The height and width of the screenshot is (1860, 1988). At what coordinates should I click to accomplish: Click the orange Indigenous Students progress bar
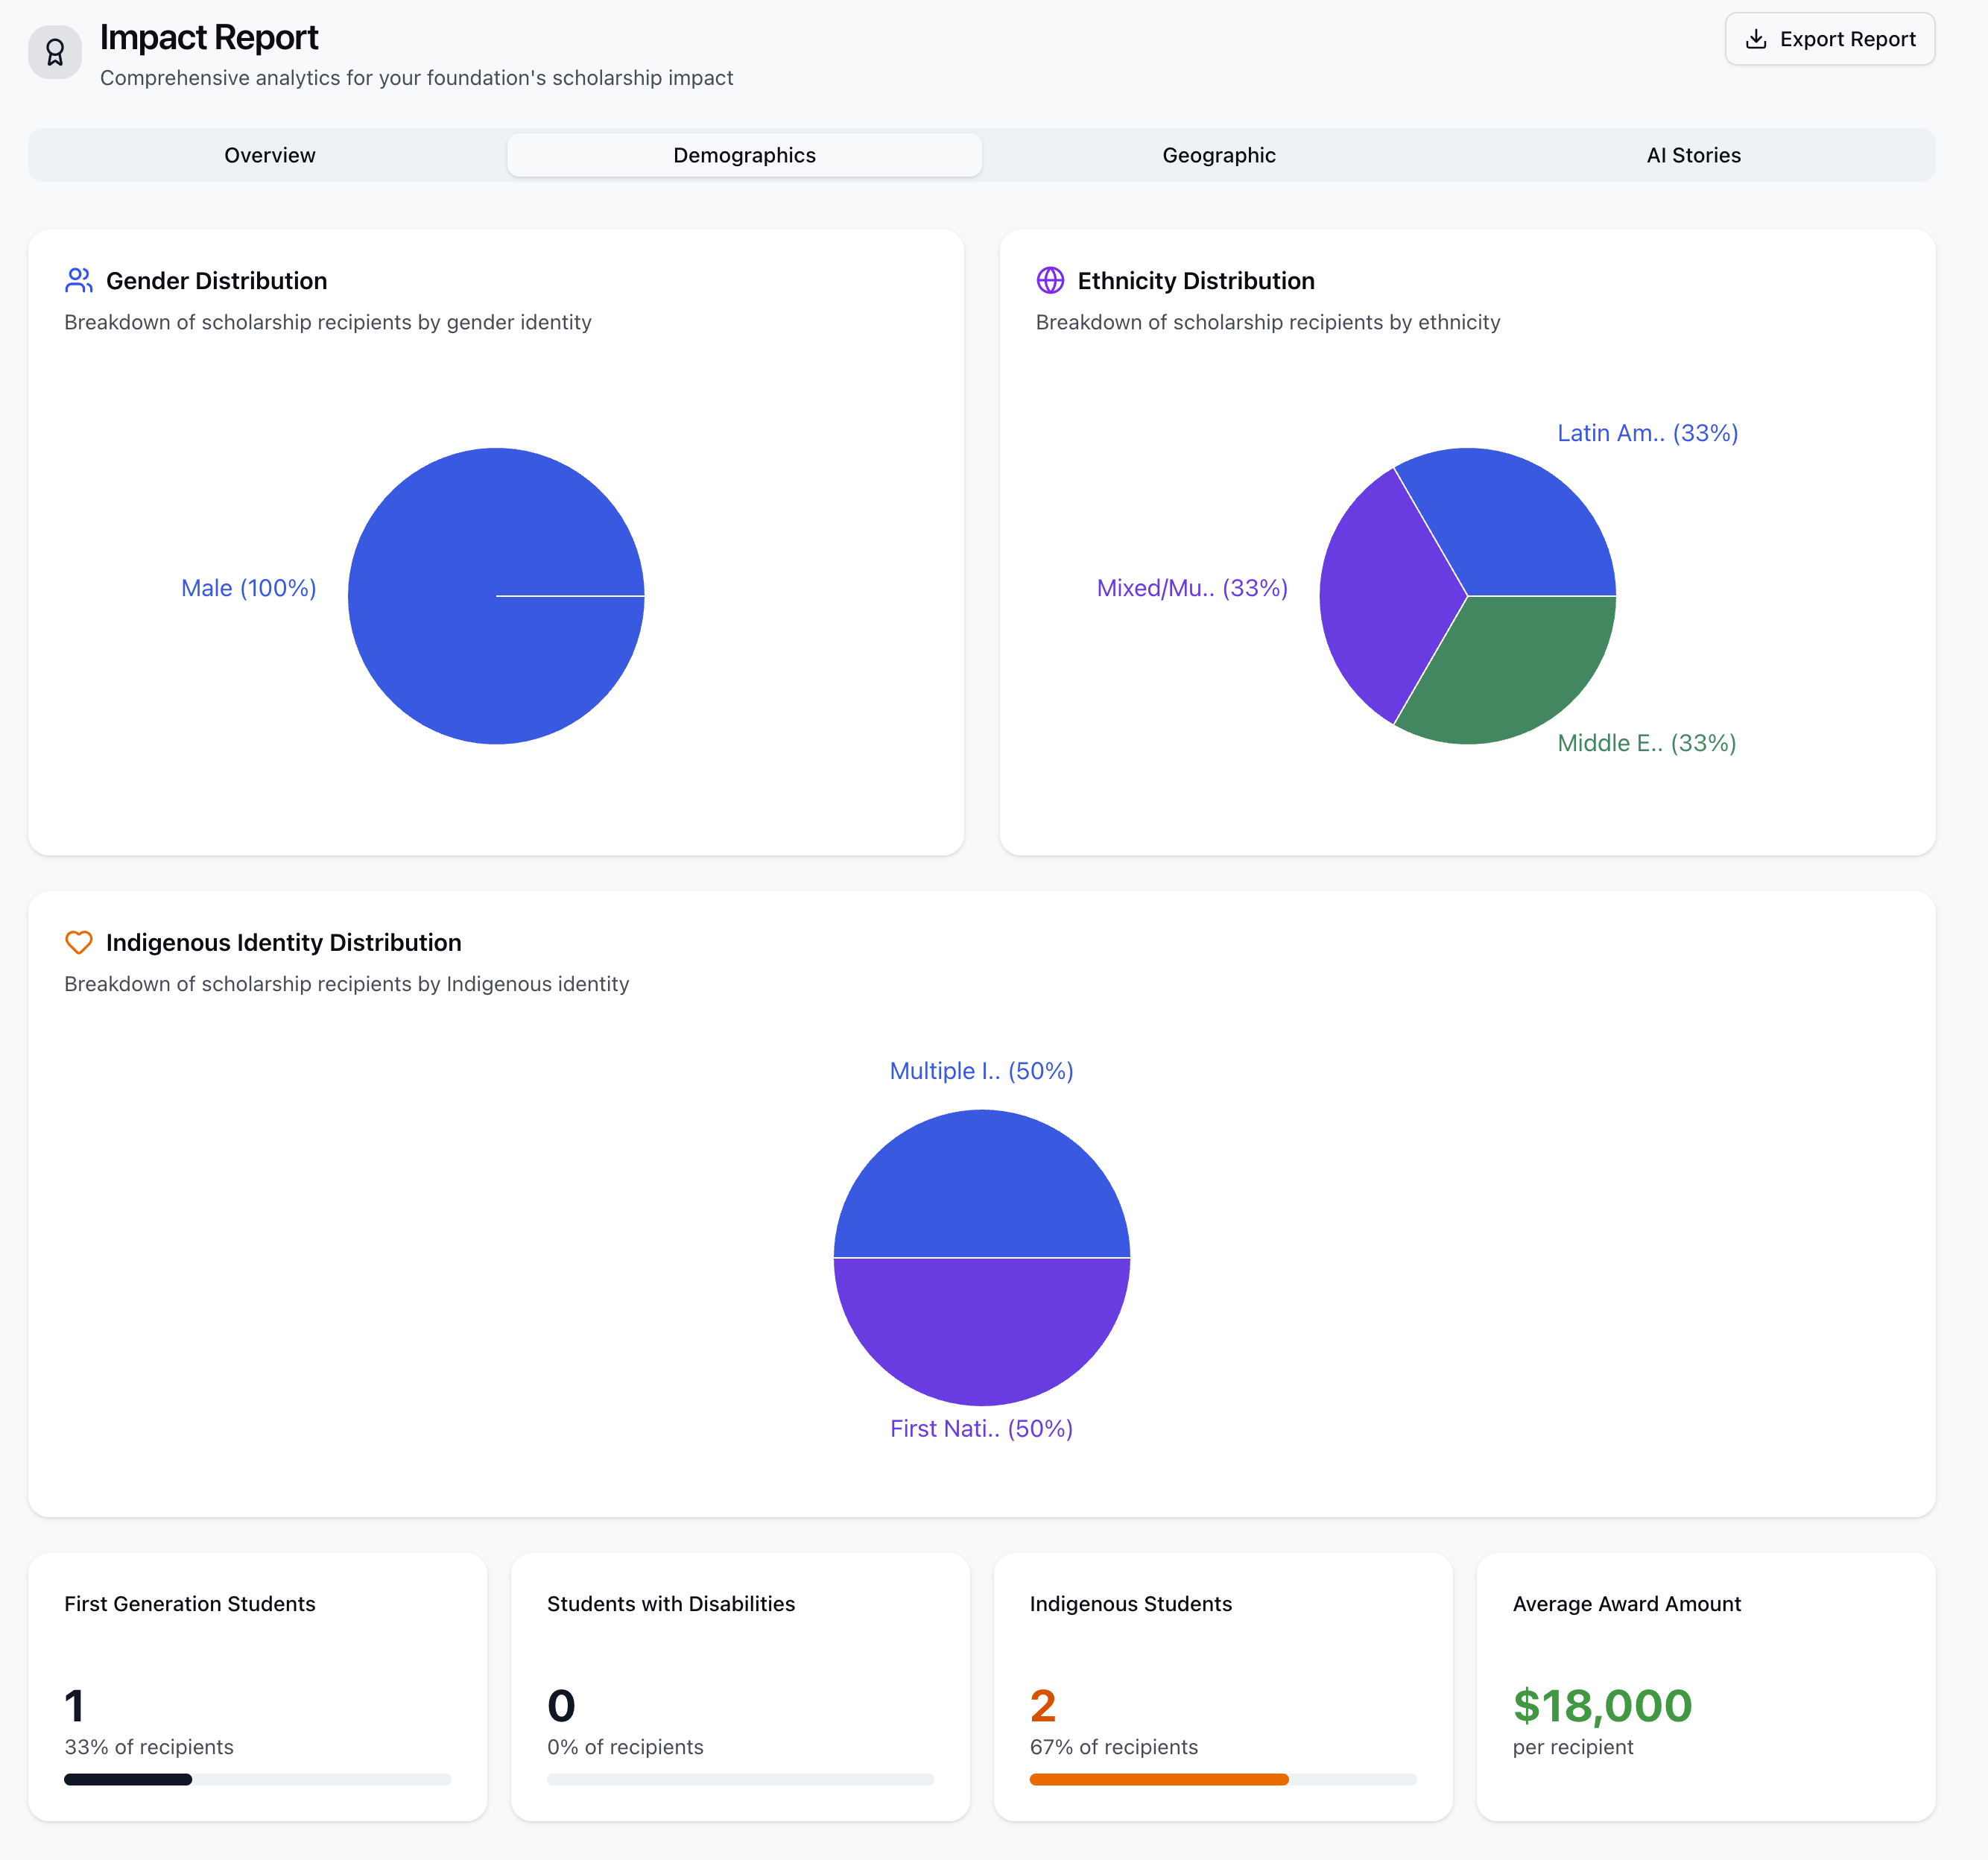tap(1158, 1779)
